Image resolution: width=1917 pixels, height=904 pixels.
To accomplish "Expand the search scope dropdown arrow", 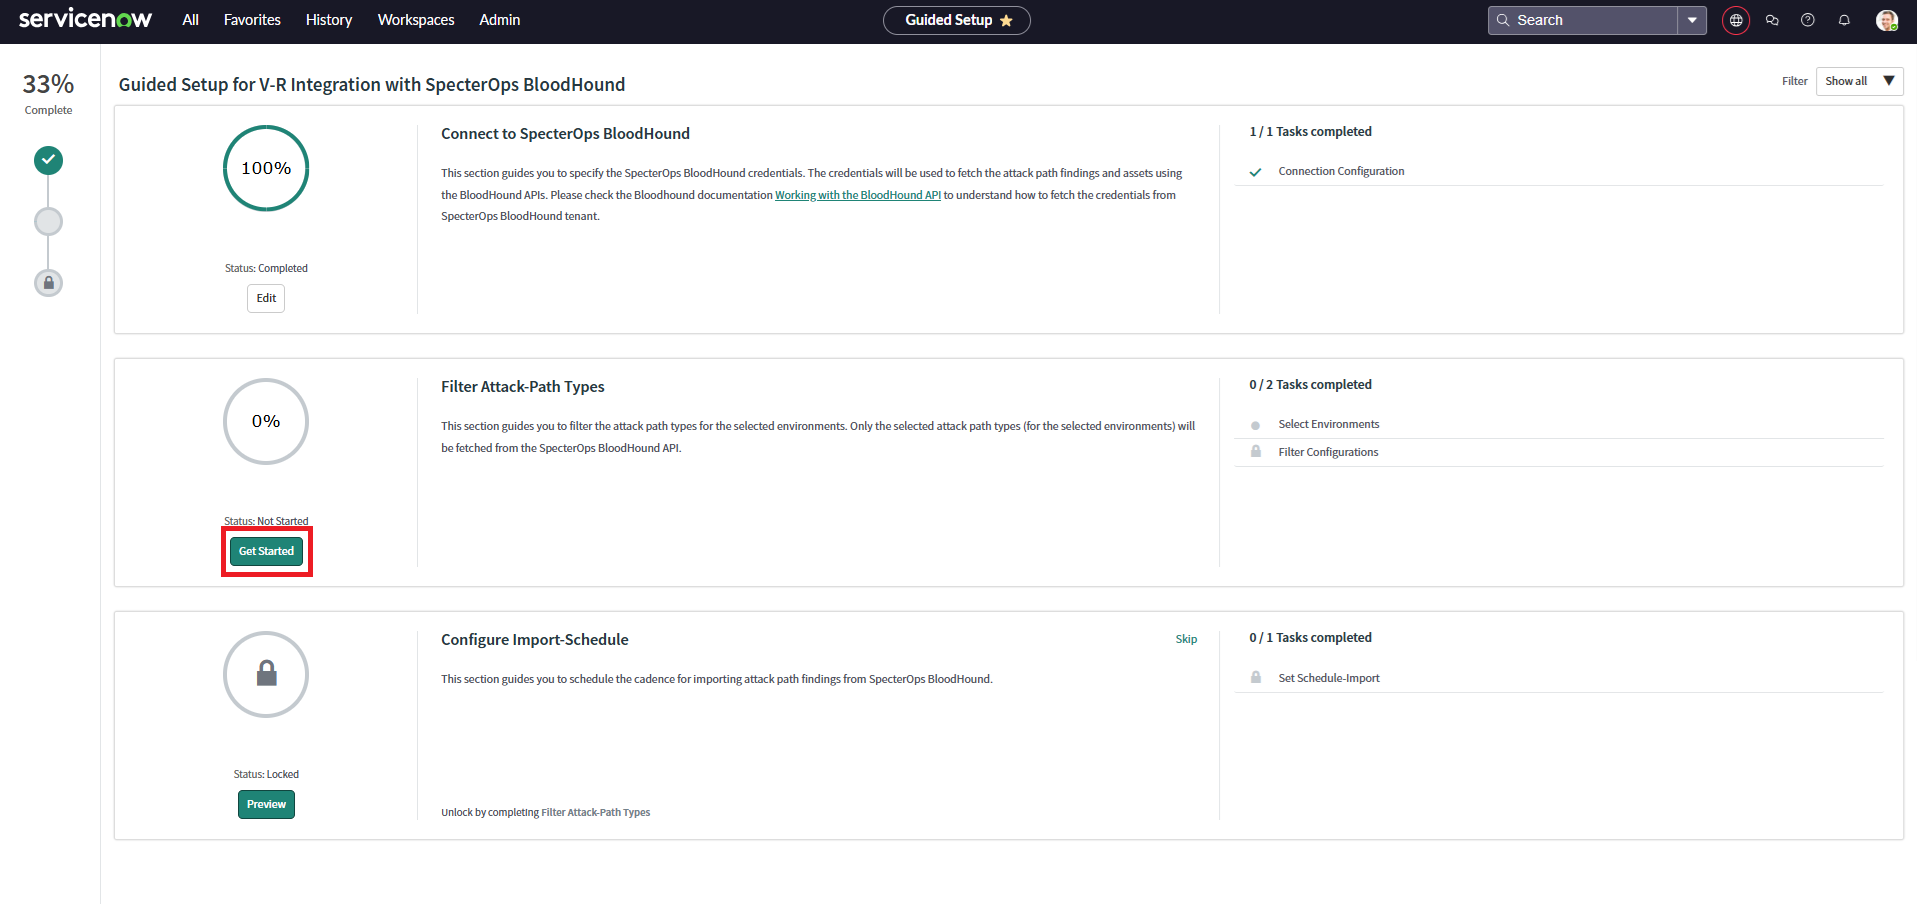I will coord(1692,20).
